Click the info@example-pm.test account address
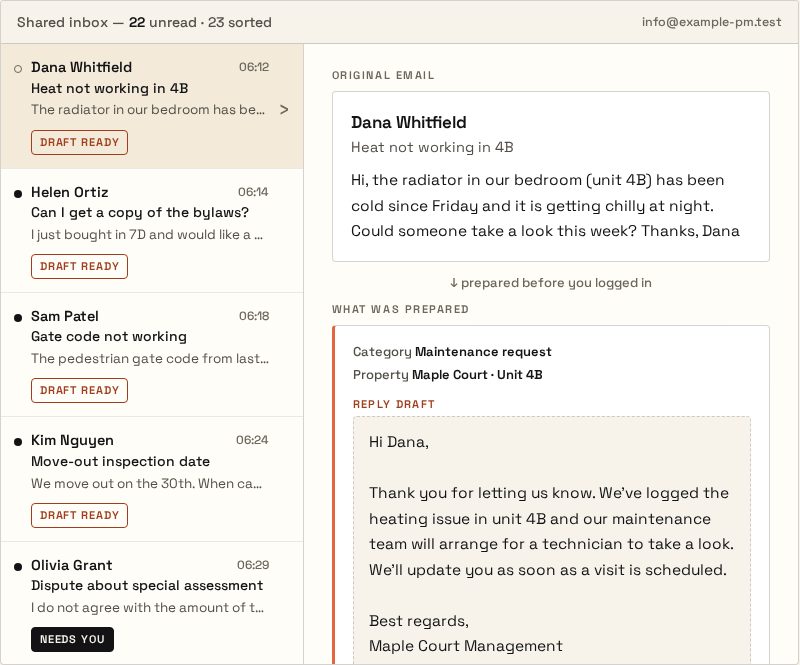The width and height of the screenshot is (800, 665). pos(711,22)
